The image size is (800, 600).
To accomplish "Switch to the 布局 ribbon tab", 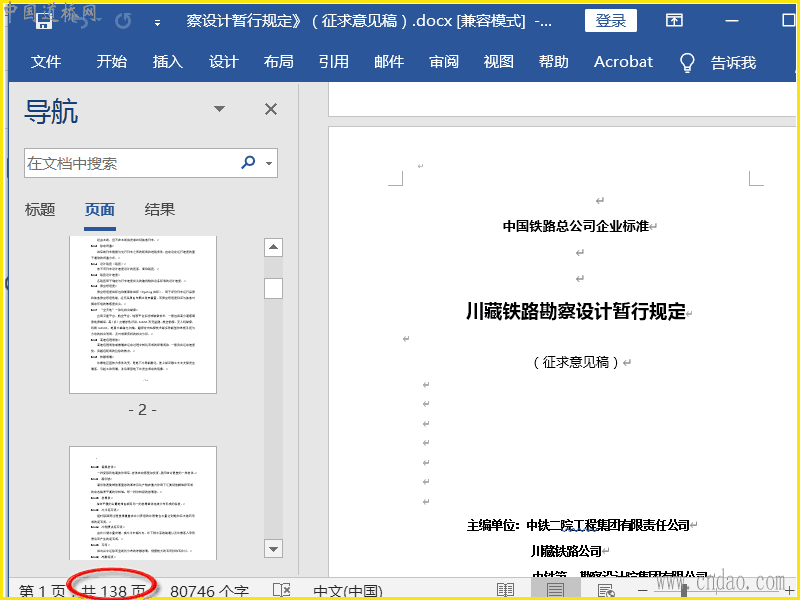I will coord(279,62).
